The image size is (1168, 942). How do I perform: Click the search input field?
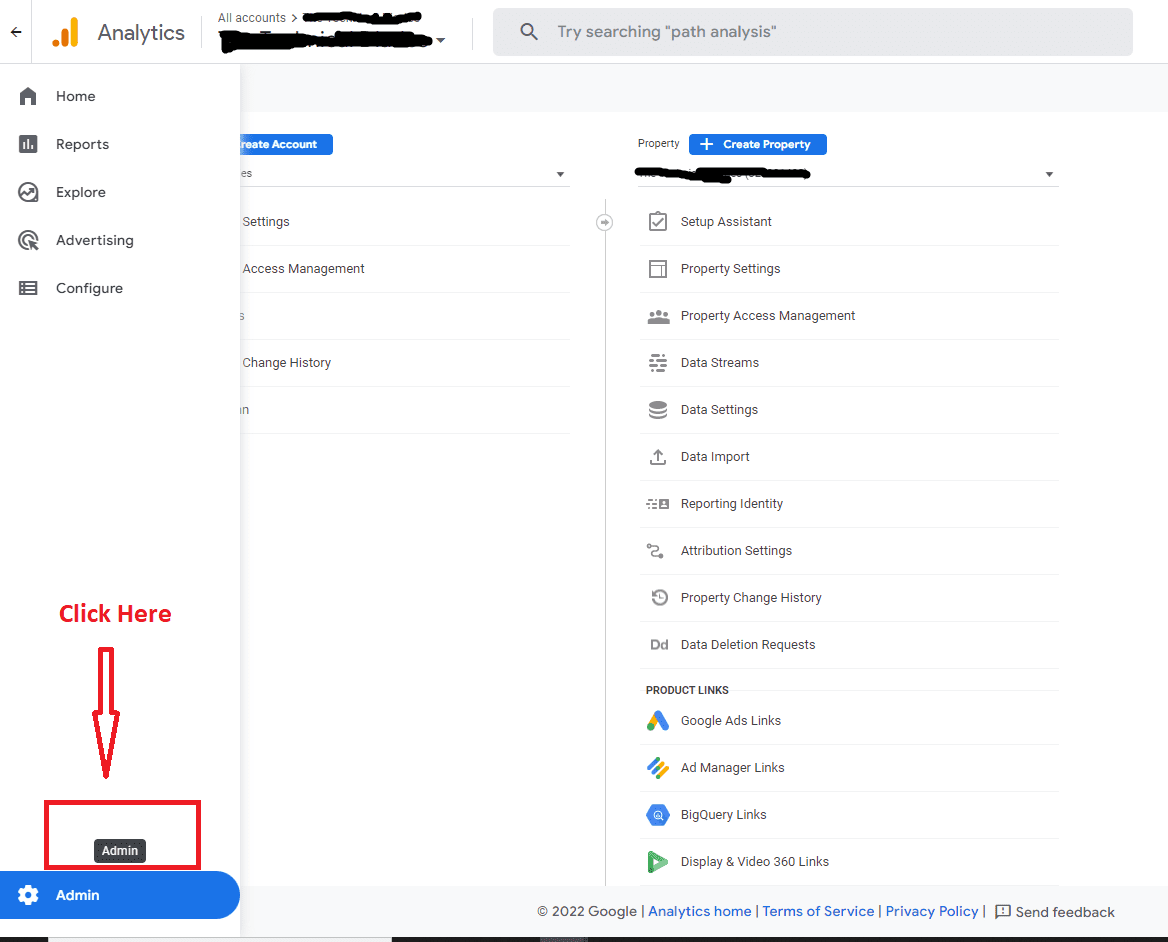pos(813,32)
